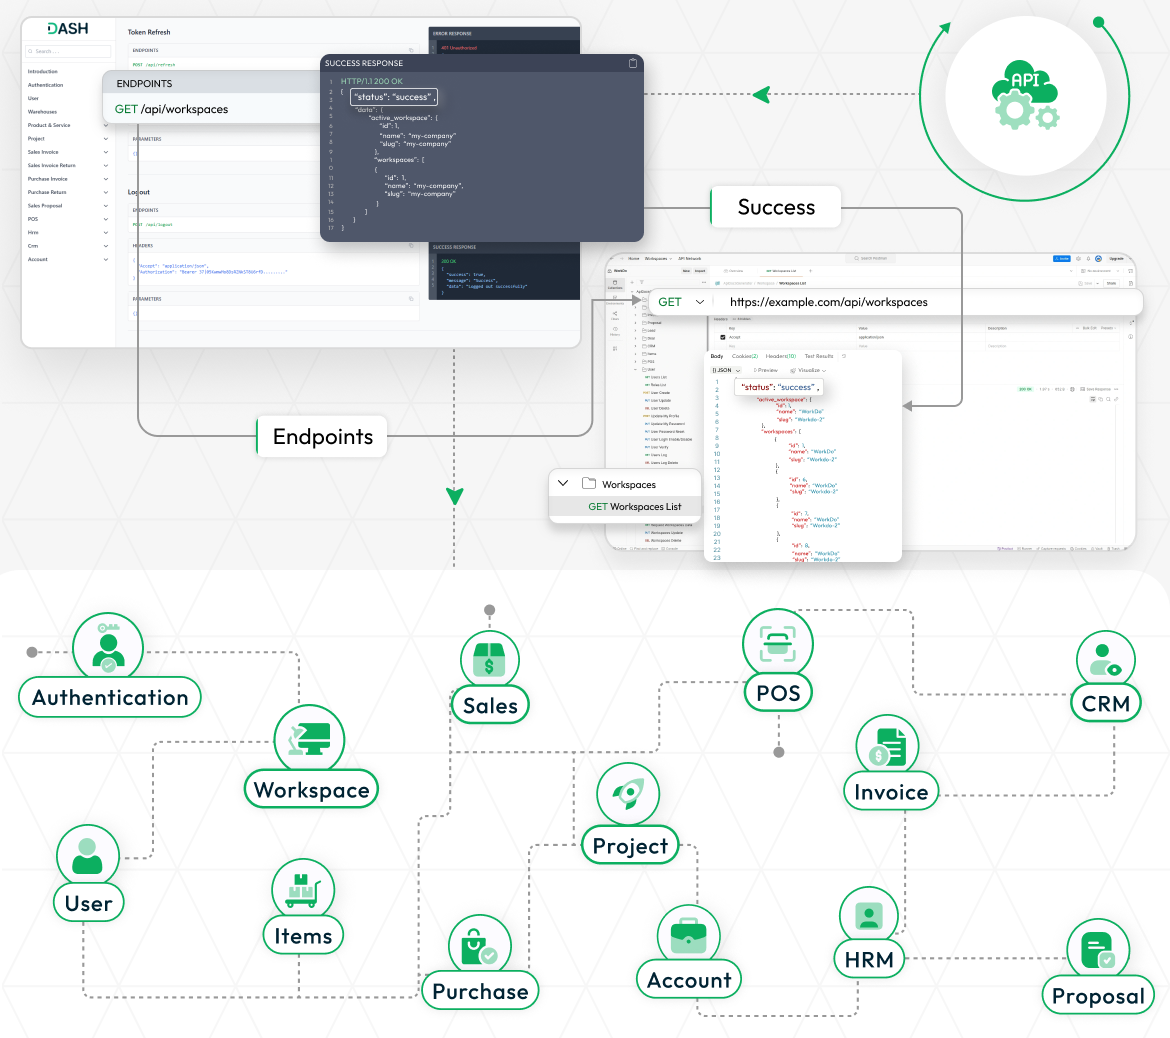The image size is (1170, 1038).
Task: Click the API cloud gears icon
Action: 1025,96
